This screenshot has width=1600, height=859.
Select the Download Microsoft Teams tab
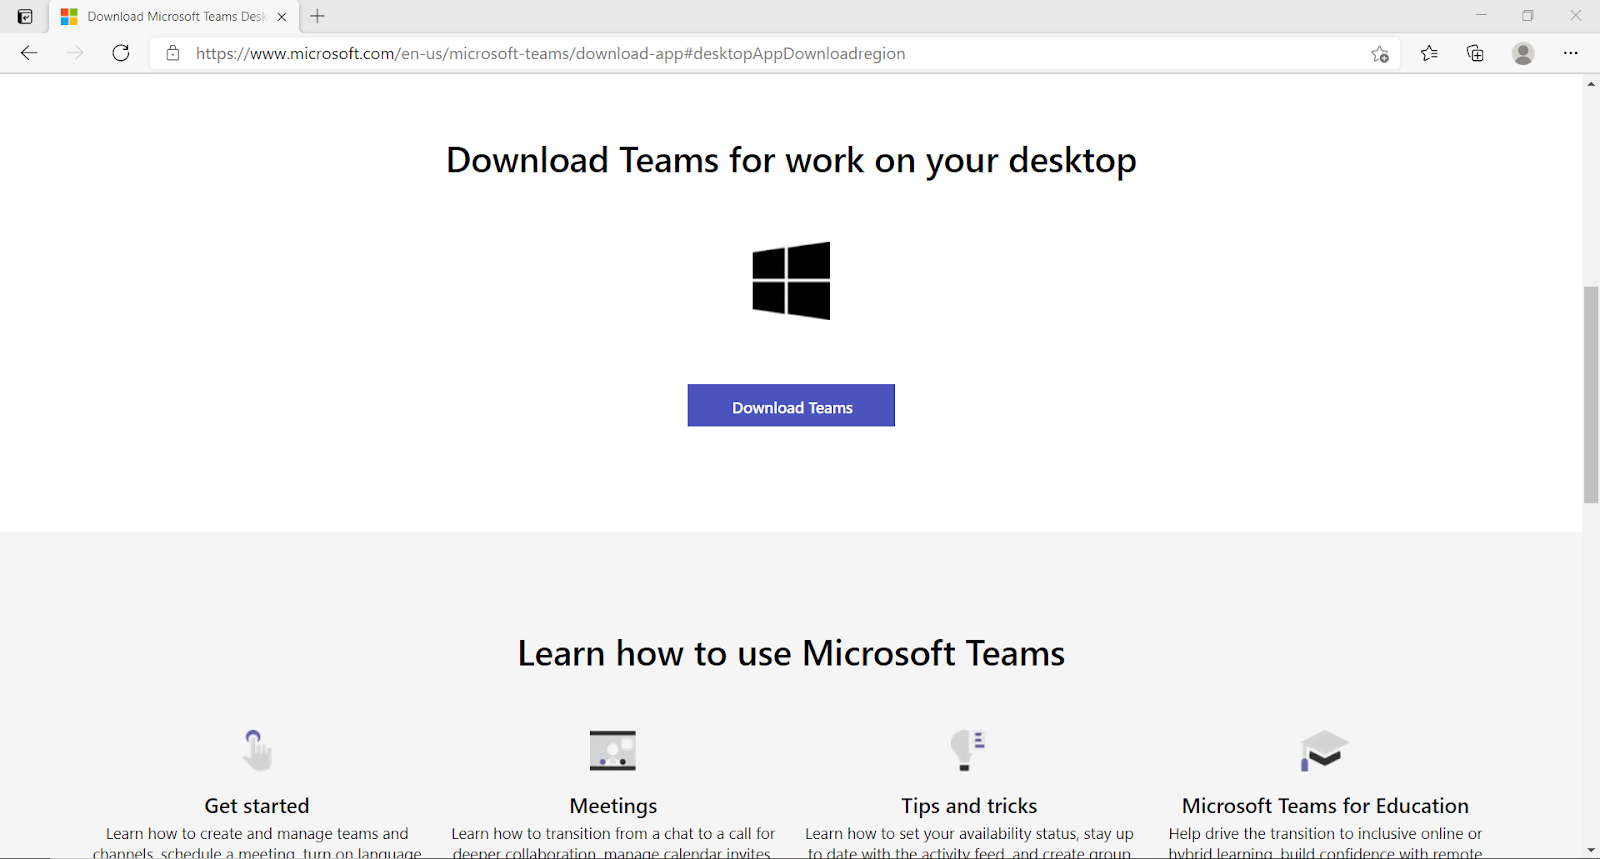172,17
